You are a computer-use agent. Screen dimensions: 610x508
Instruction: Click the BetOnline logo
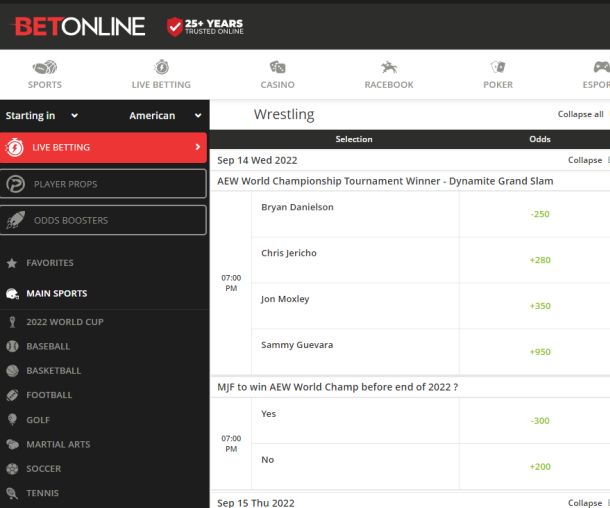click(x=79, y=26)
